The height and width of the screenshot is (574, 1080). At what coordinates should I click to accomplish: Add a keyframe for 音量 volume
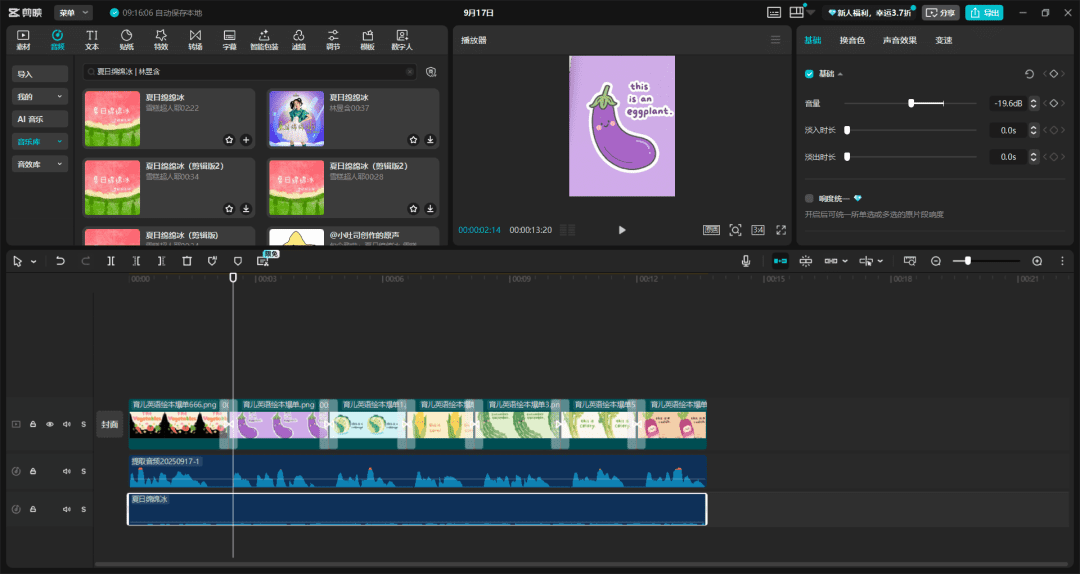(1053, 103)
